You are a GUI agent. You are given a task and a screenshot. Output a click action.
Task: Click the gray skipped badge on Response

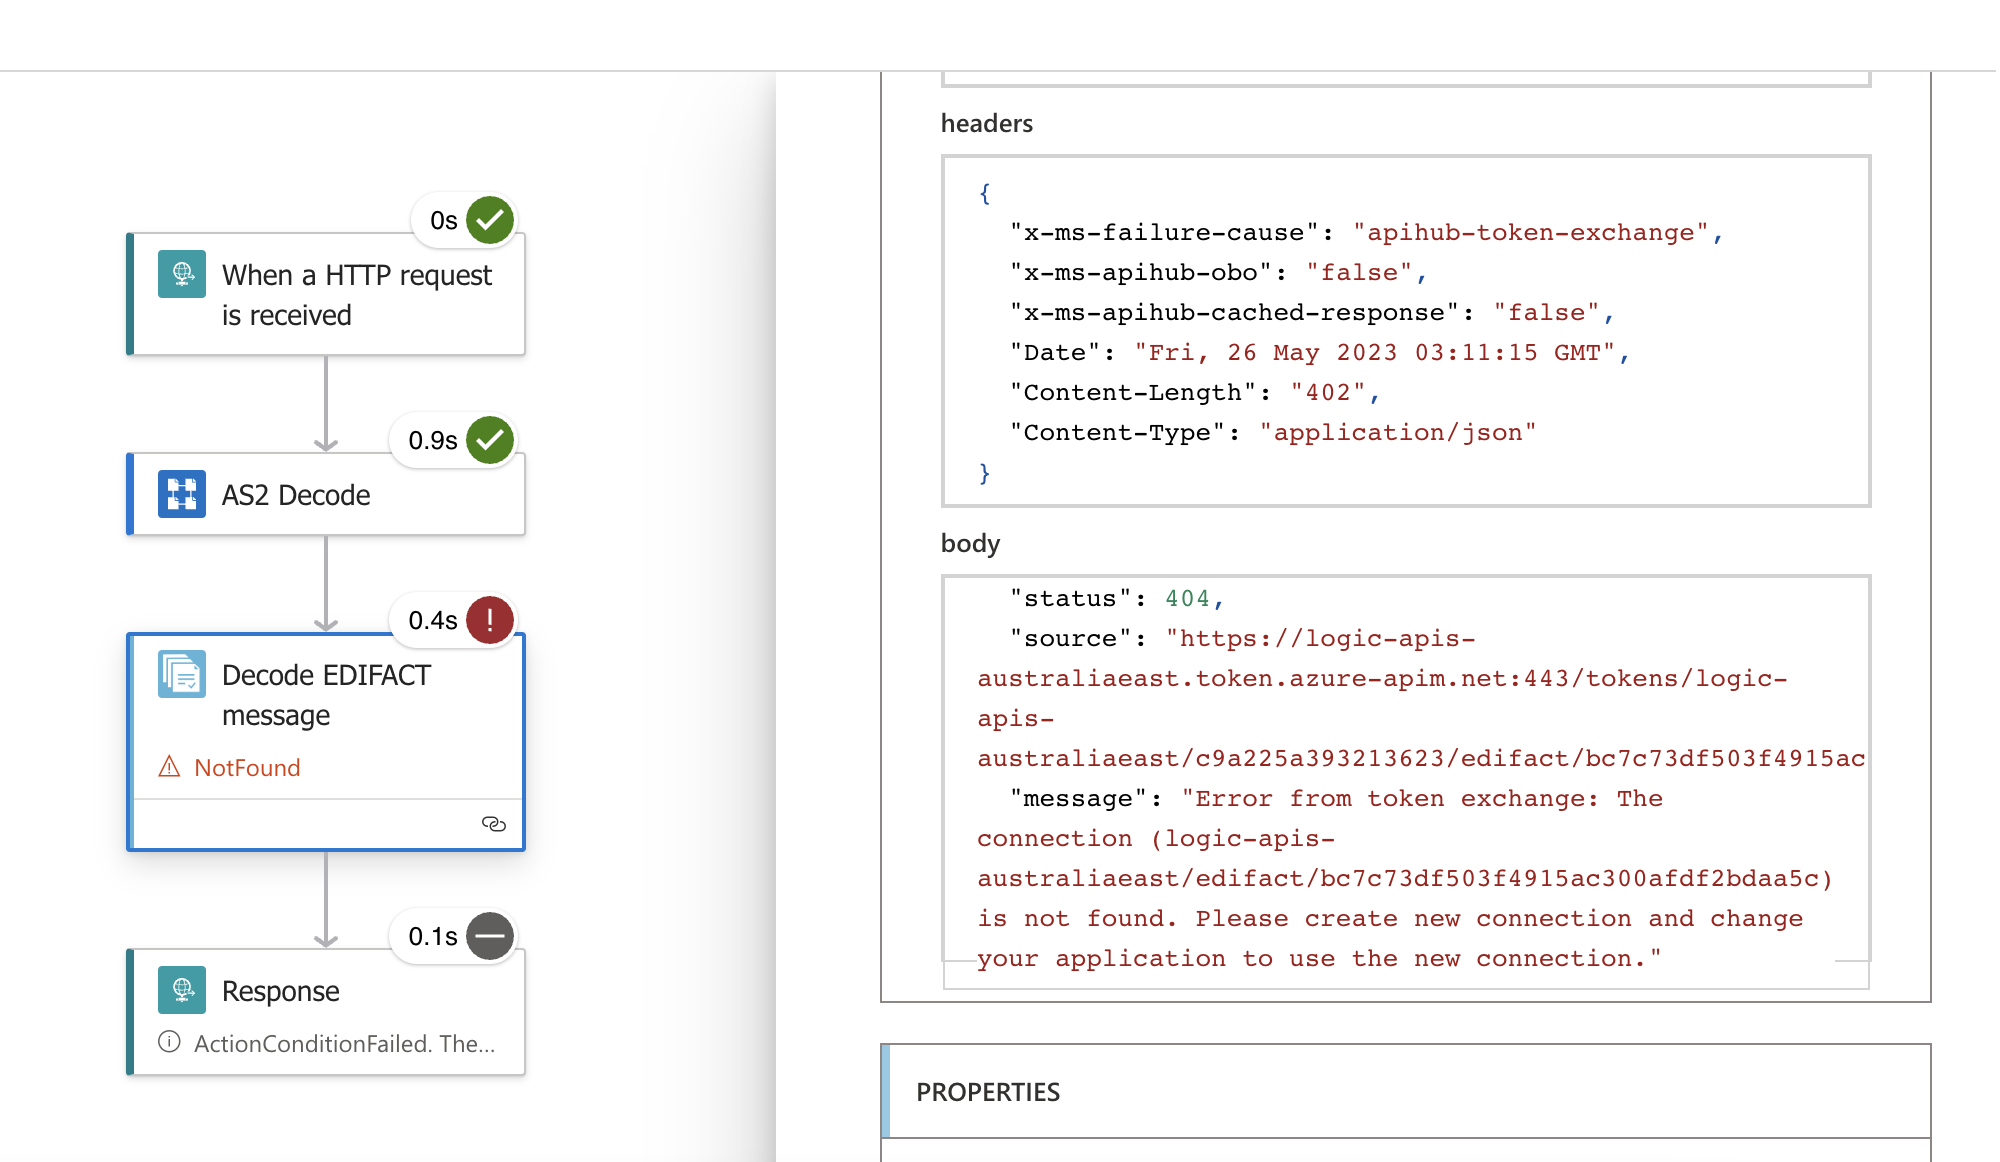489,936
